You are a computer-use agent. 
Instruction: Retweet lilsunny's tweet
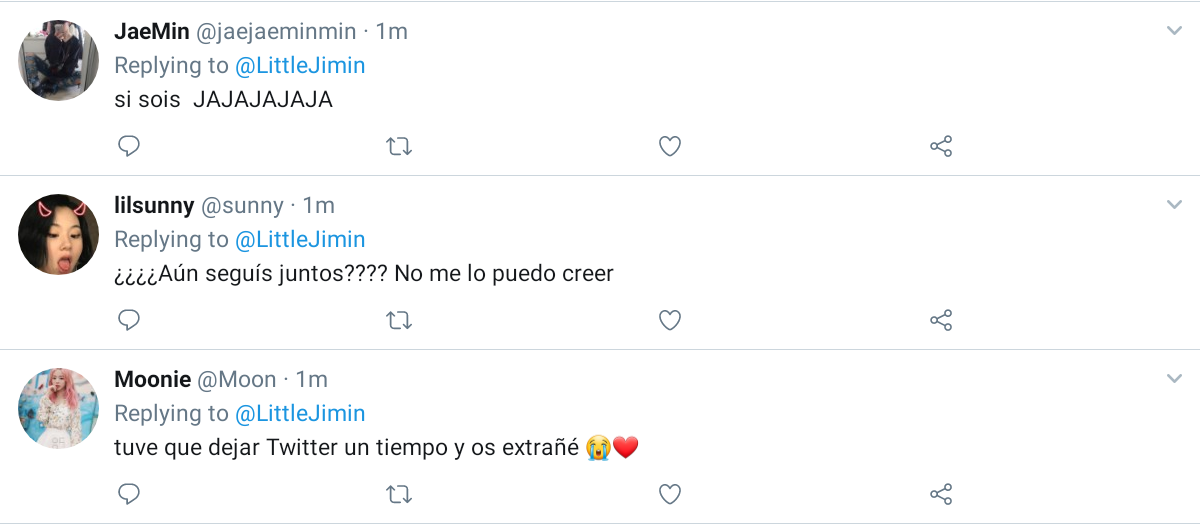[399, 321]
